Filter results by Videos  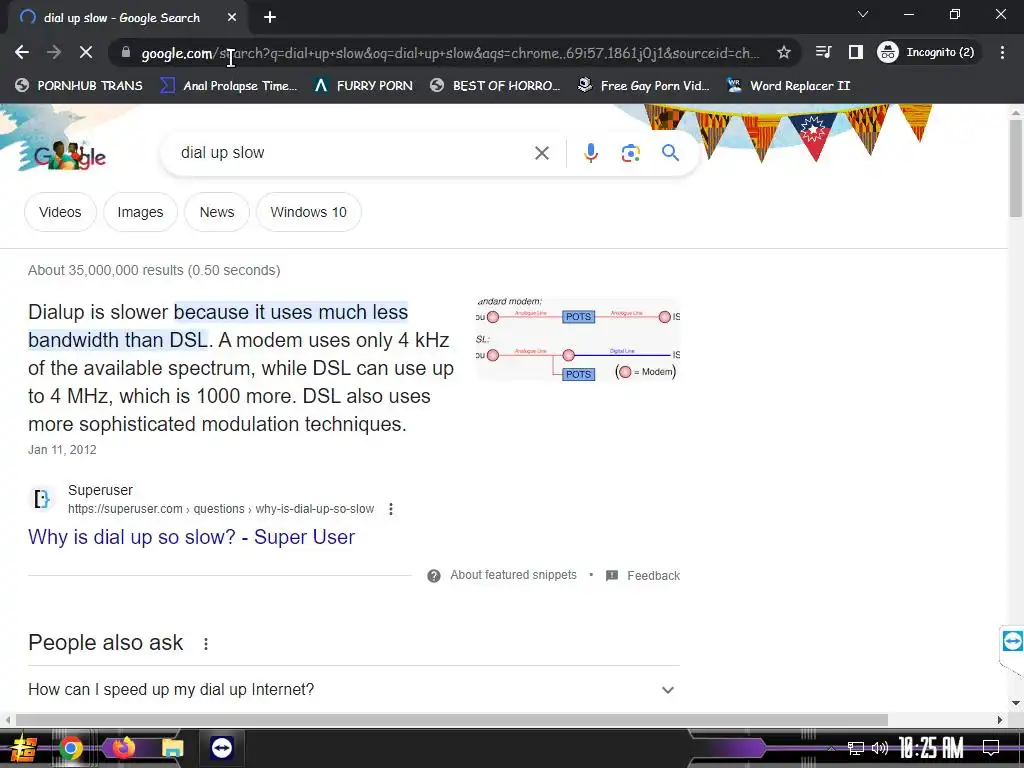pos(60,212)
